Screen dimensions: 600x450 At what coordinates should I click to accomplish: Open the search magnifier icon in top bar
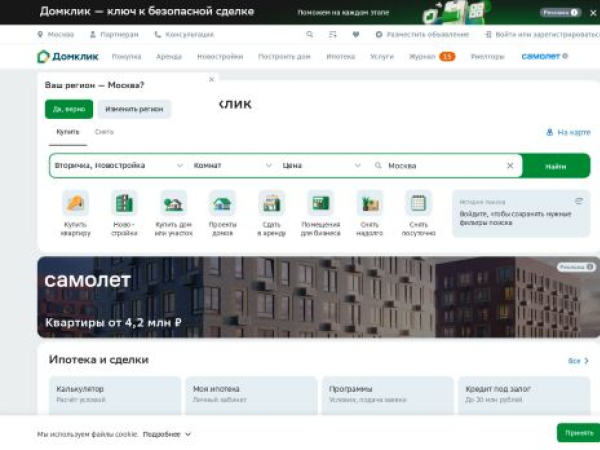point(310,34)
